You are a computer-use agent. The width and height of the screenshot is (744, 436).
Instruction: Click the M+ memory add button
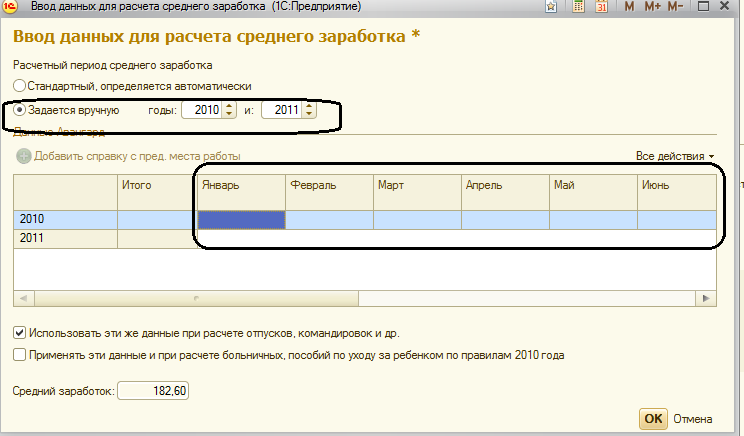652,7
